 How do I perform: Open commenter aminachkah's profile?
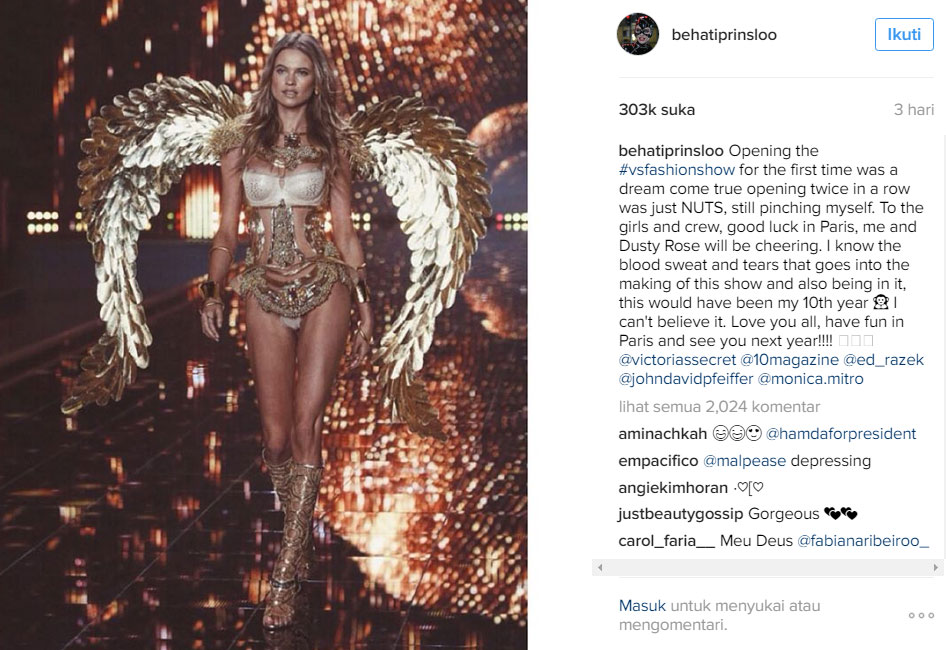pos(662,434)
